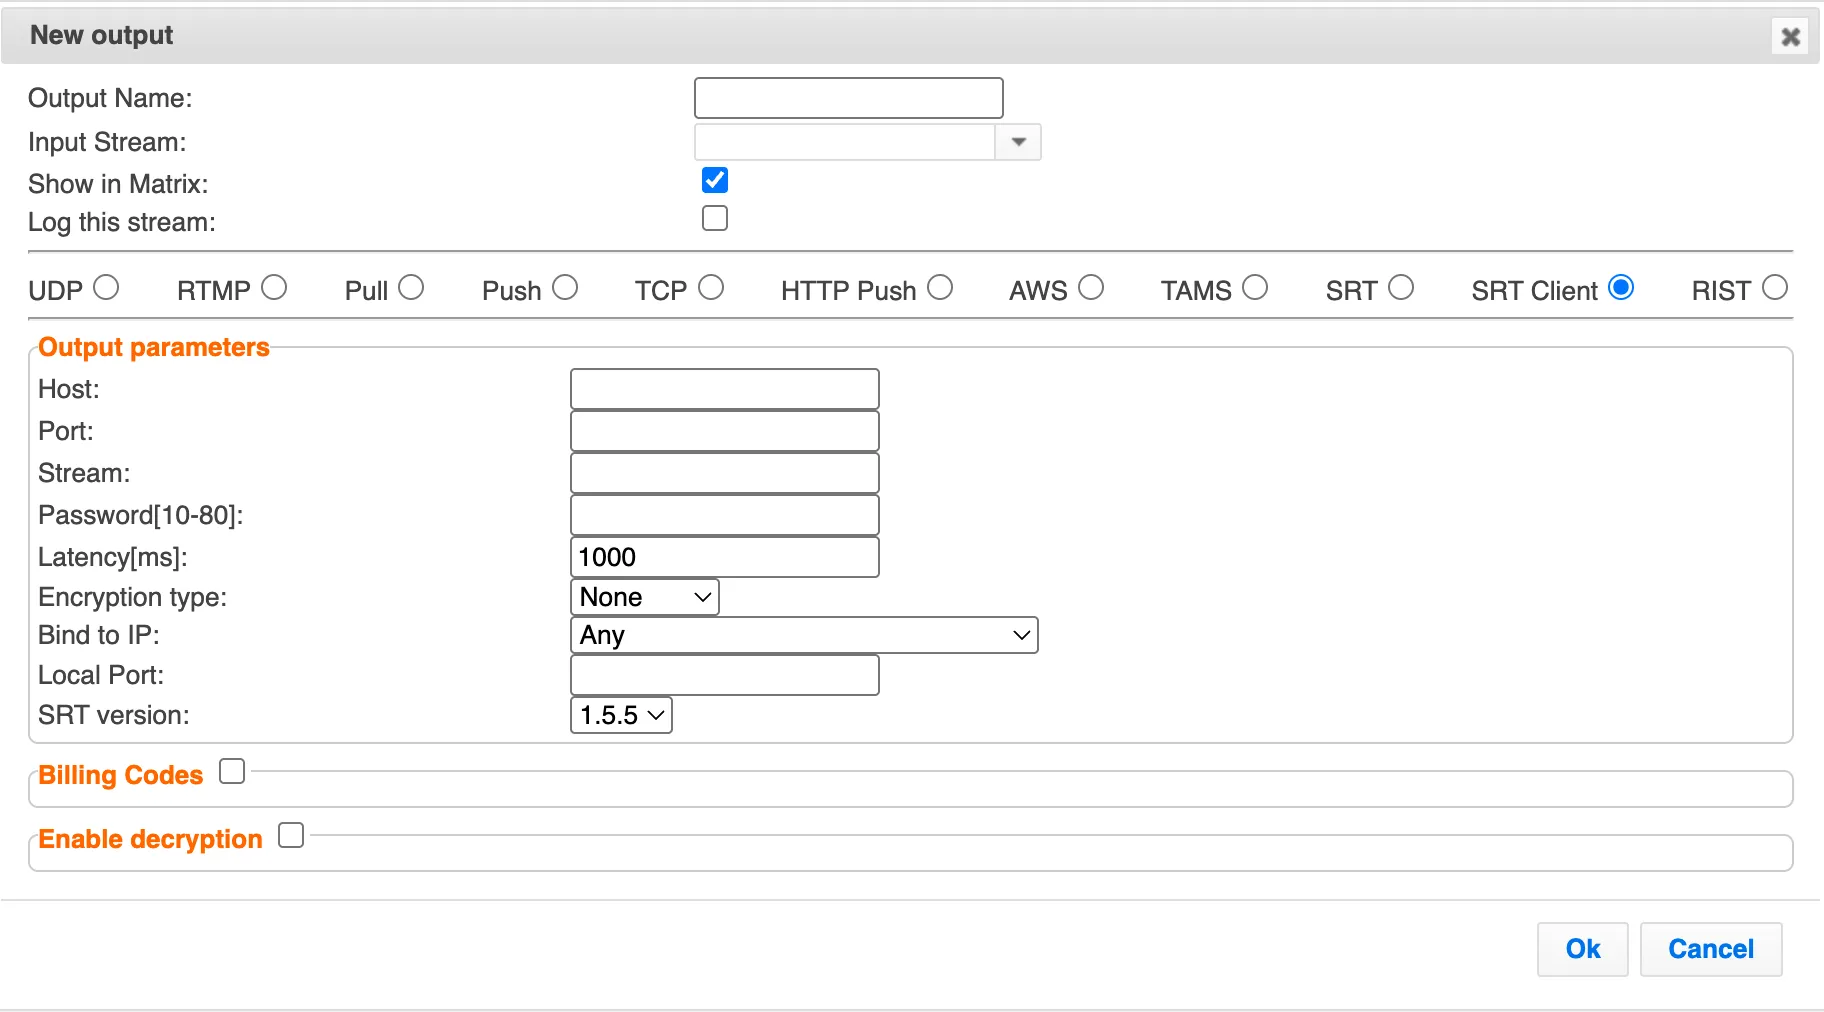Image resolution: width=1824 pixels, height=1012 pixels.
Task: Choose the RIST output type
Action: tap(1775, 288)
